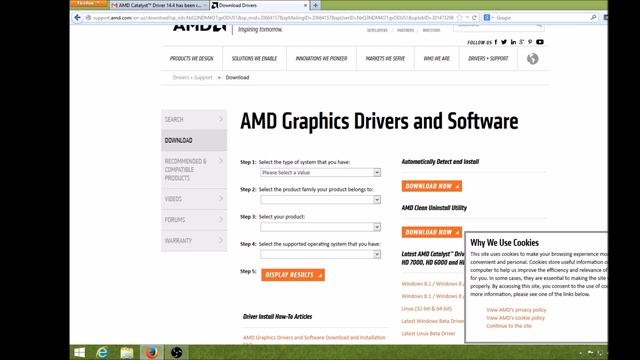Open AMD's Google Plus icon
The image size is (640, 360).
tap(522, 42)
